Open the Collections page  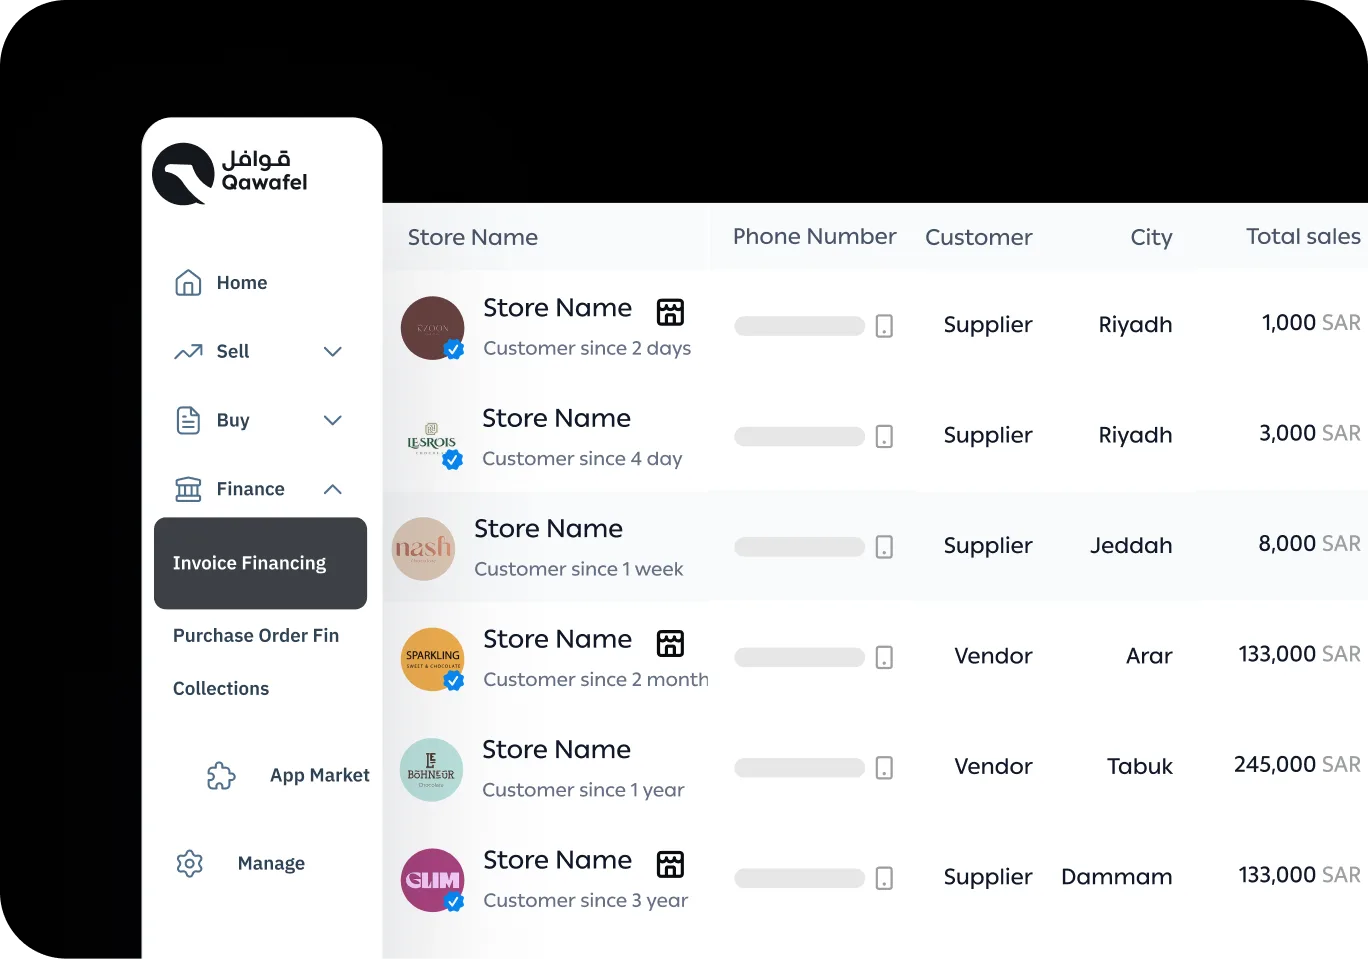(x=221, y=689)
